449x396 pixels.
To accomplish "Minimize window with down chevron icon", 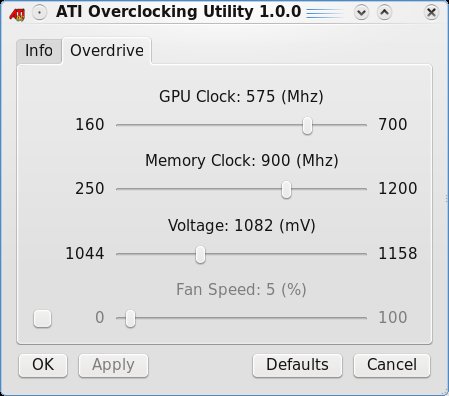I will point(361,13).
